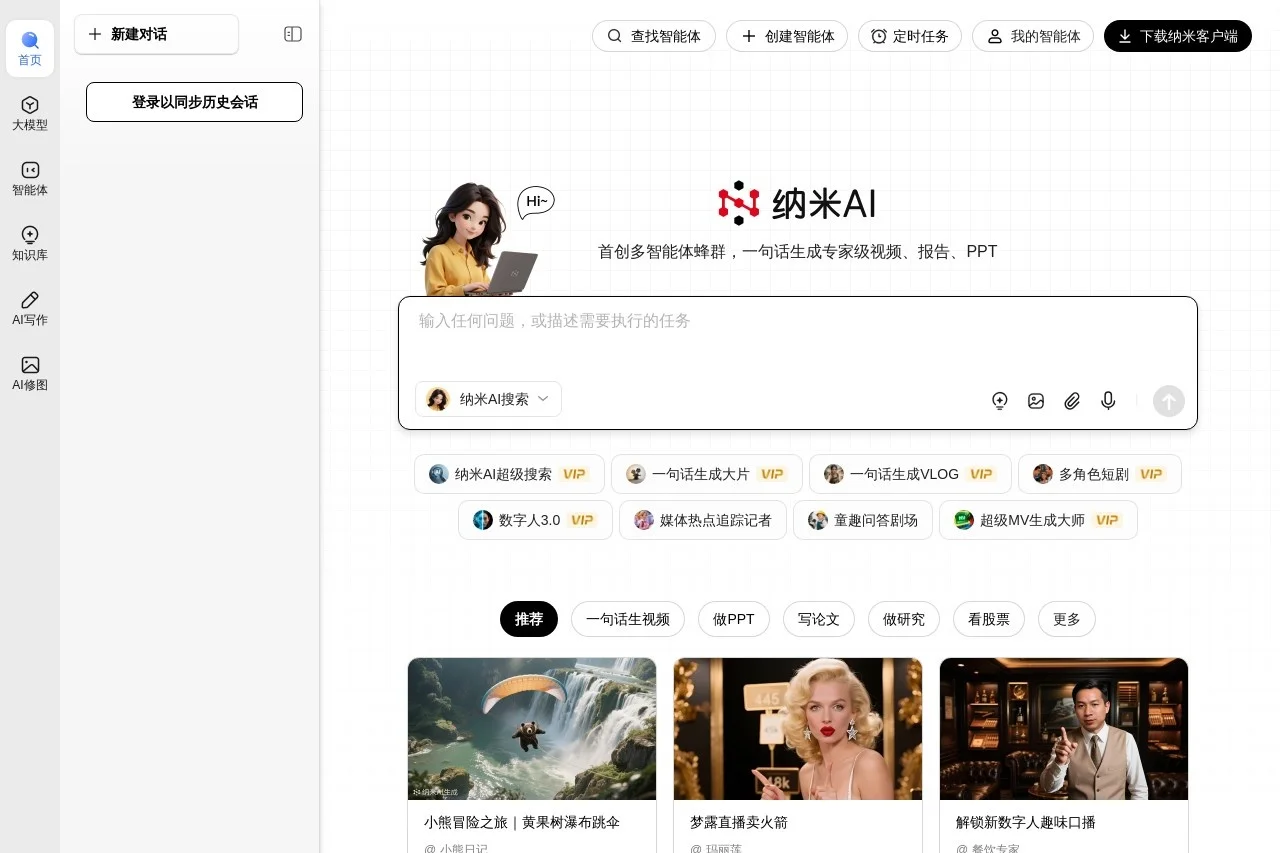The height and width of the screenshot is (853, 1280).
Task: Open the AI写作 tool in the sidebar
Action: click(29, 307)
